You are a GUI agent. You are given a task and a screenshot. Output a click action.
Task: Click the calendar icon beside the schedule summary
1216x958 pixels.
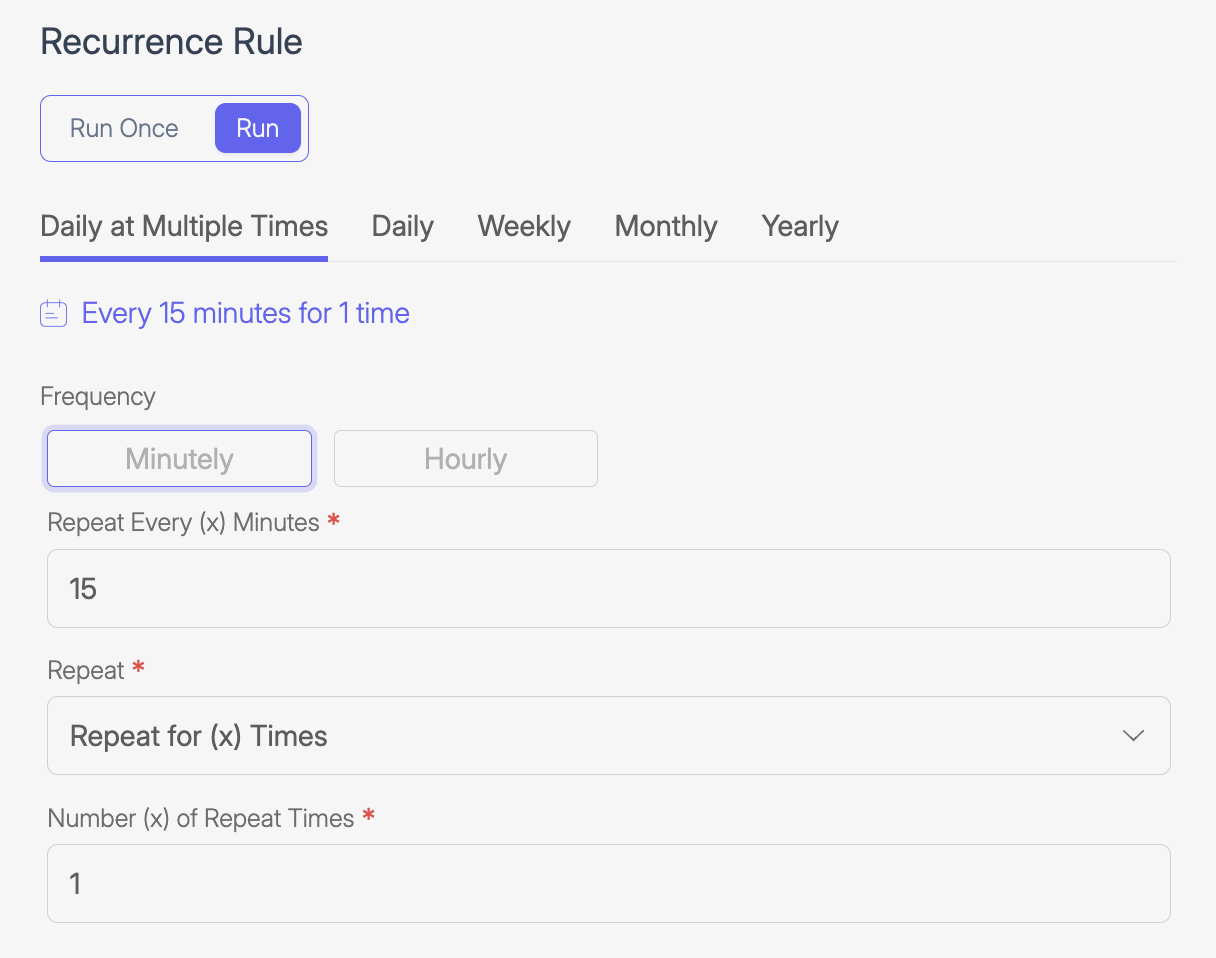tap(53, 314)
